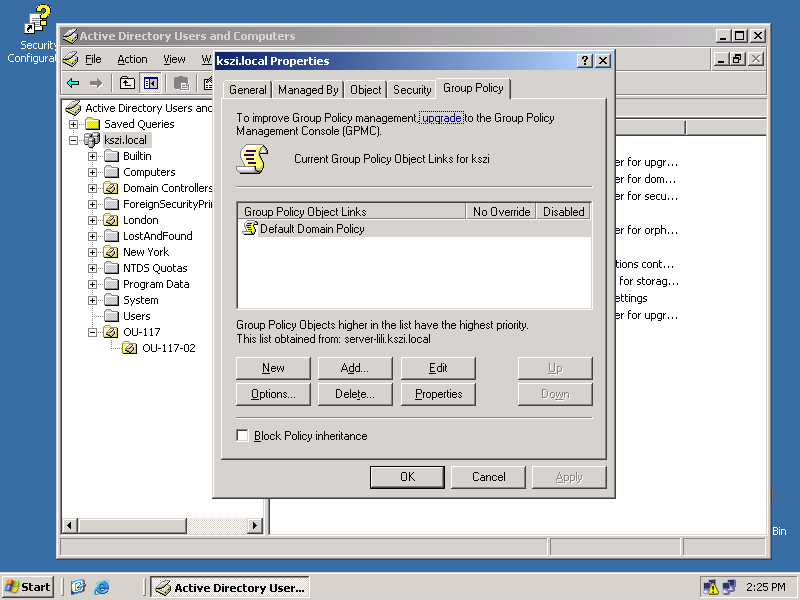Toggle the Show/Hide Console Tree icon
The image size is (800, 600).
[151, 83]
